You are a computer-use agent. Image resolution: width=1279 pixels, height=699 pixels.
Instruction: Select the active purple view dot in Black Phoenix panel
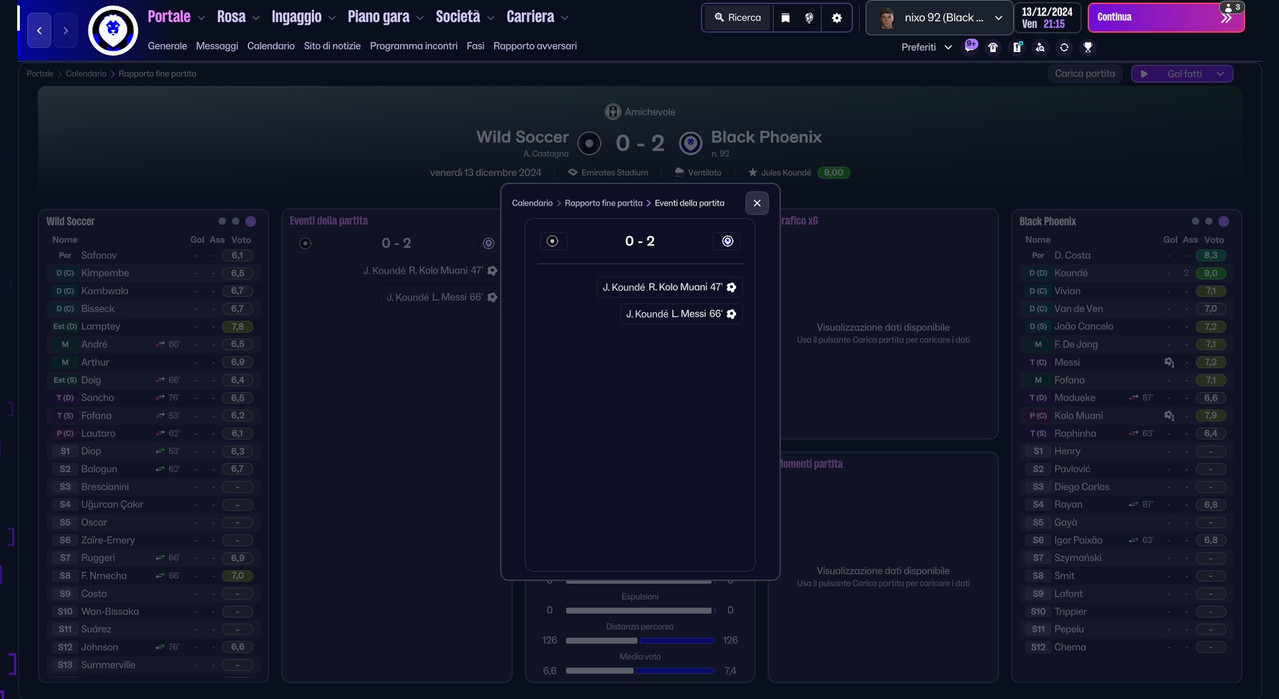click(x=1223, y=221)
